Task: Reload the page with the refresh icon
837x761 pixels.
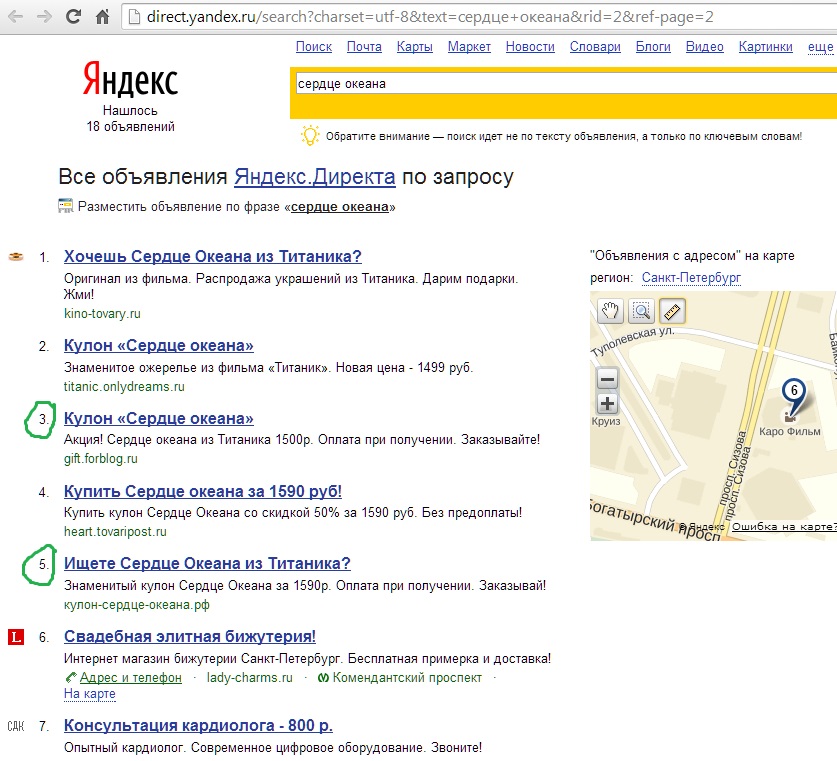Action: pos(73,17)
